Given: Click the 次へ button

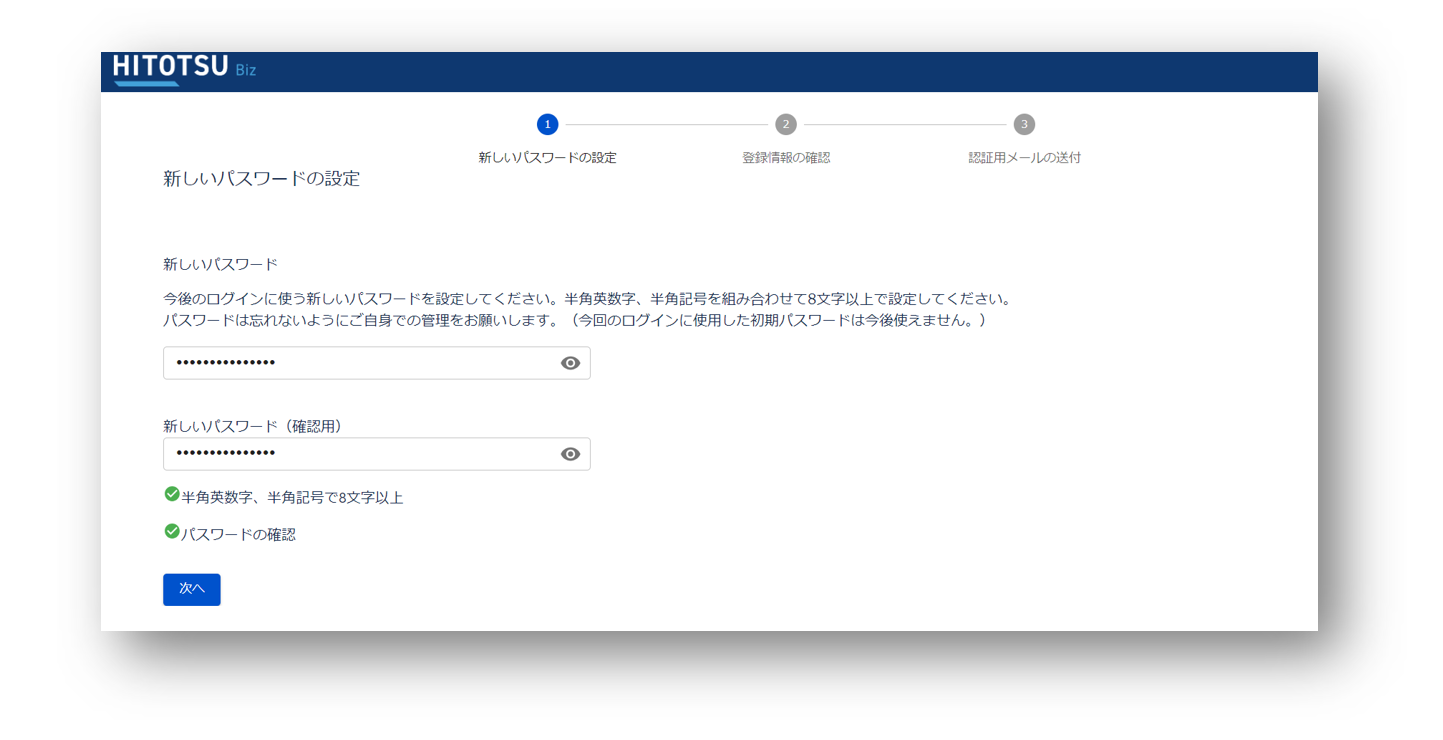Looking at the screenshot, I should click(192, 589).
